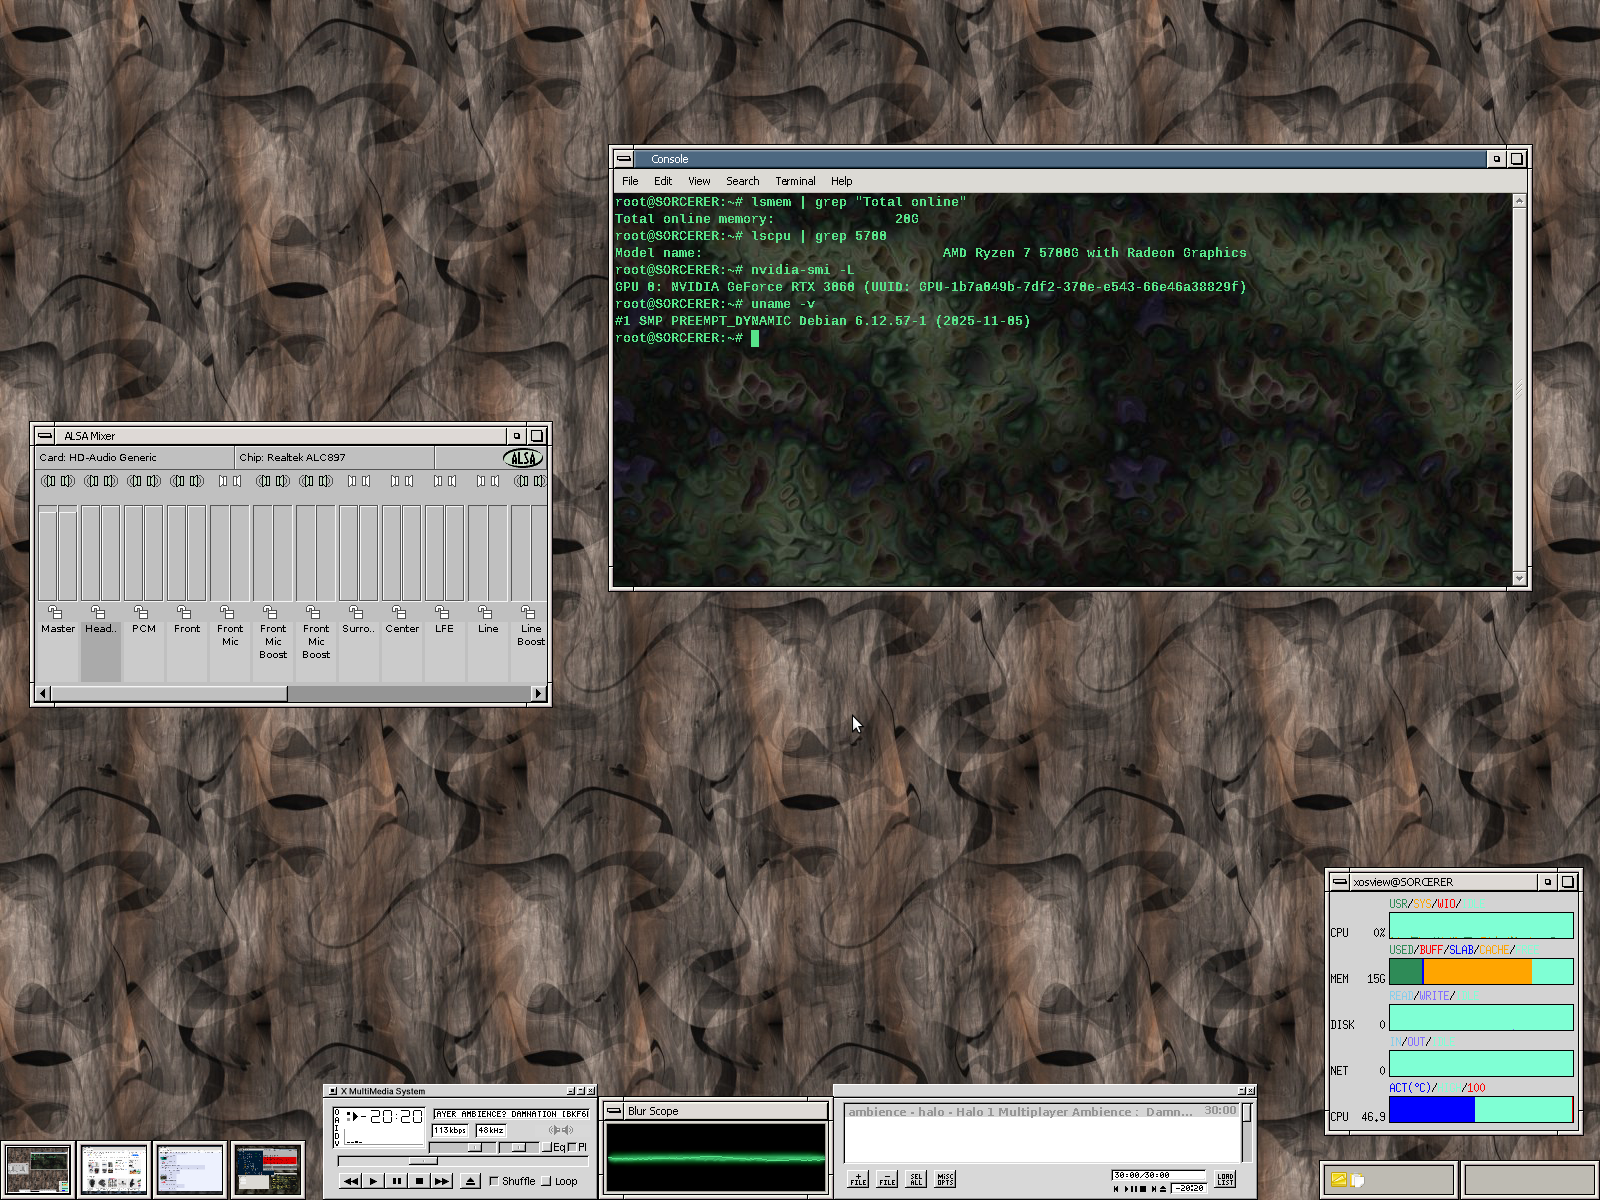1600x1200 pixels.
Task: Mute the left Line channel speaker
Action: point(481,481)
